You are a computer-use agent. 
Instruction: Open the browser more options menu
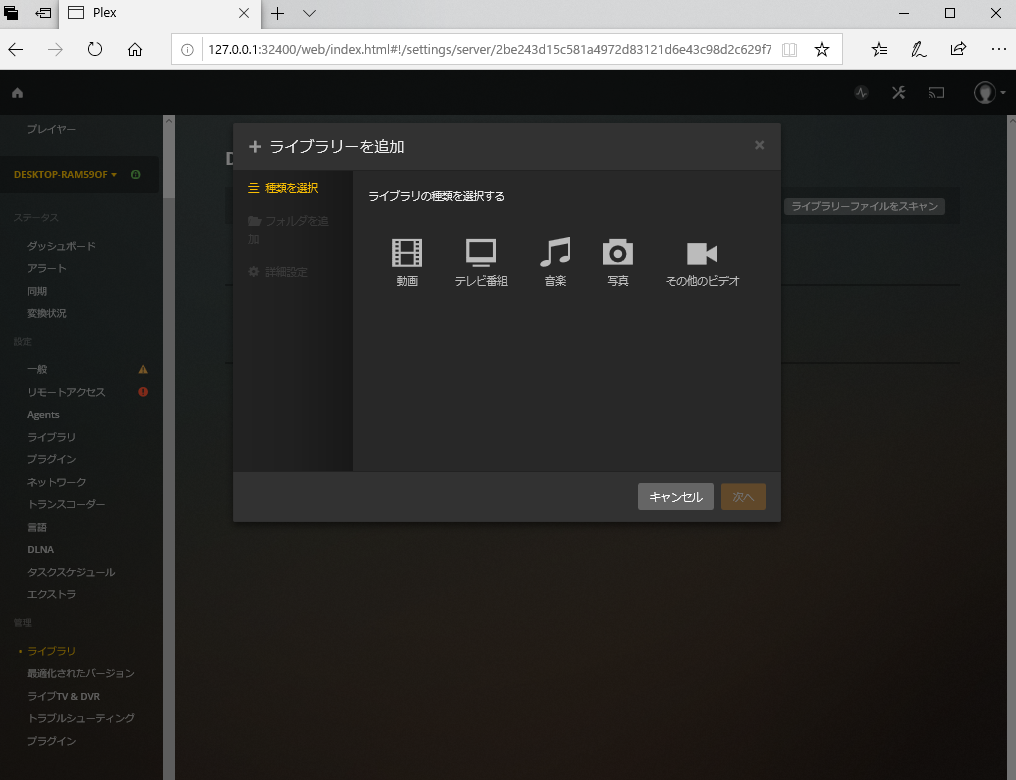click(999, 49)
